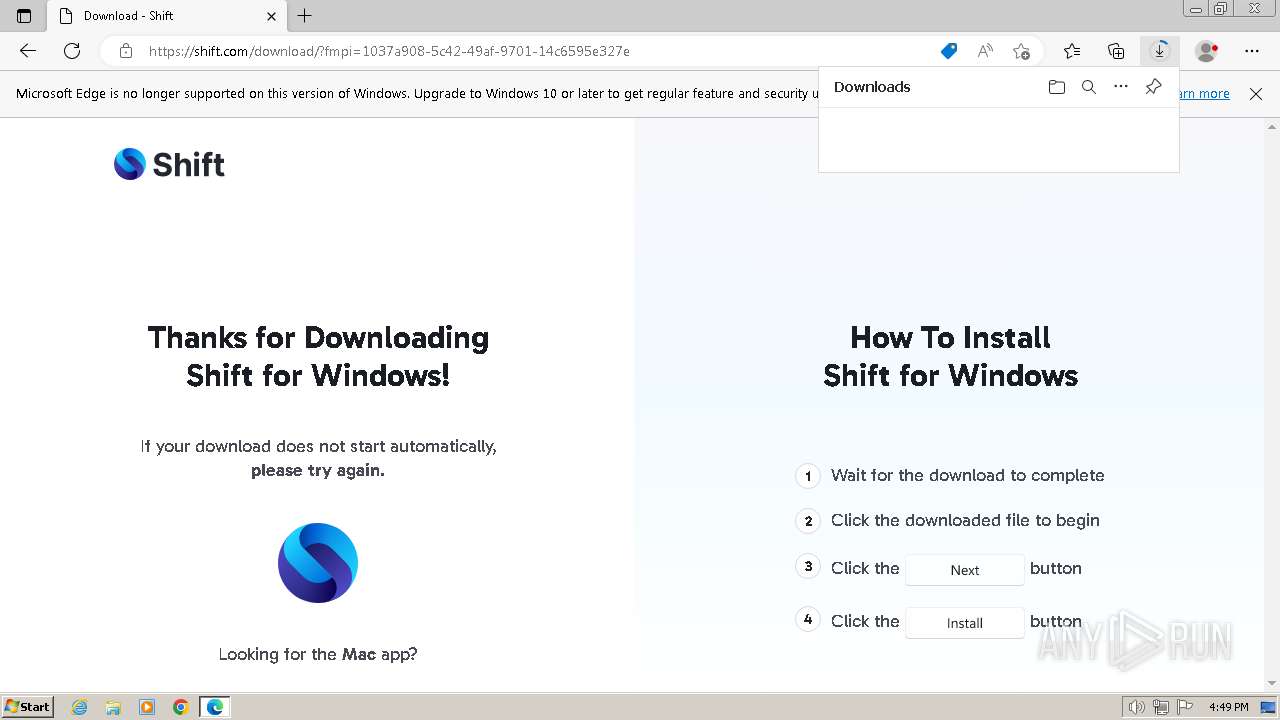Viewport: 1280px width, 720px height.
Task: Search downloads with the magnifier icon
Action: coord(1089,87)
